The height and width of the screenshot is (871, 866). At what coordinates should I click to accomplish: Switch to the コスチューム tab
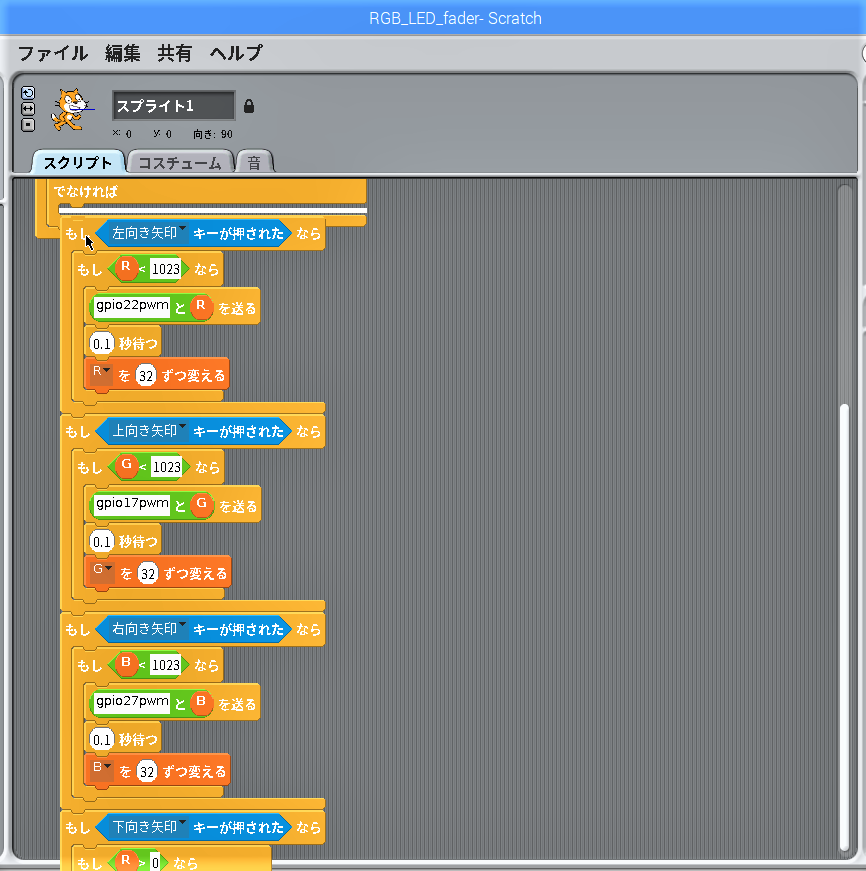pyautogui.click(x=179, y=162)
